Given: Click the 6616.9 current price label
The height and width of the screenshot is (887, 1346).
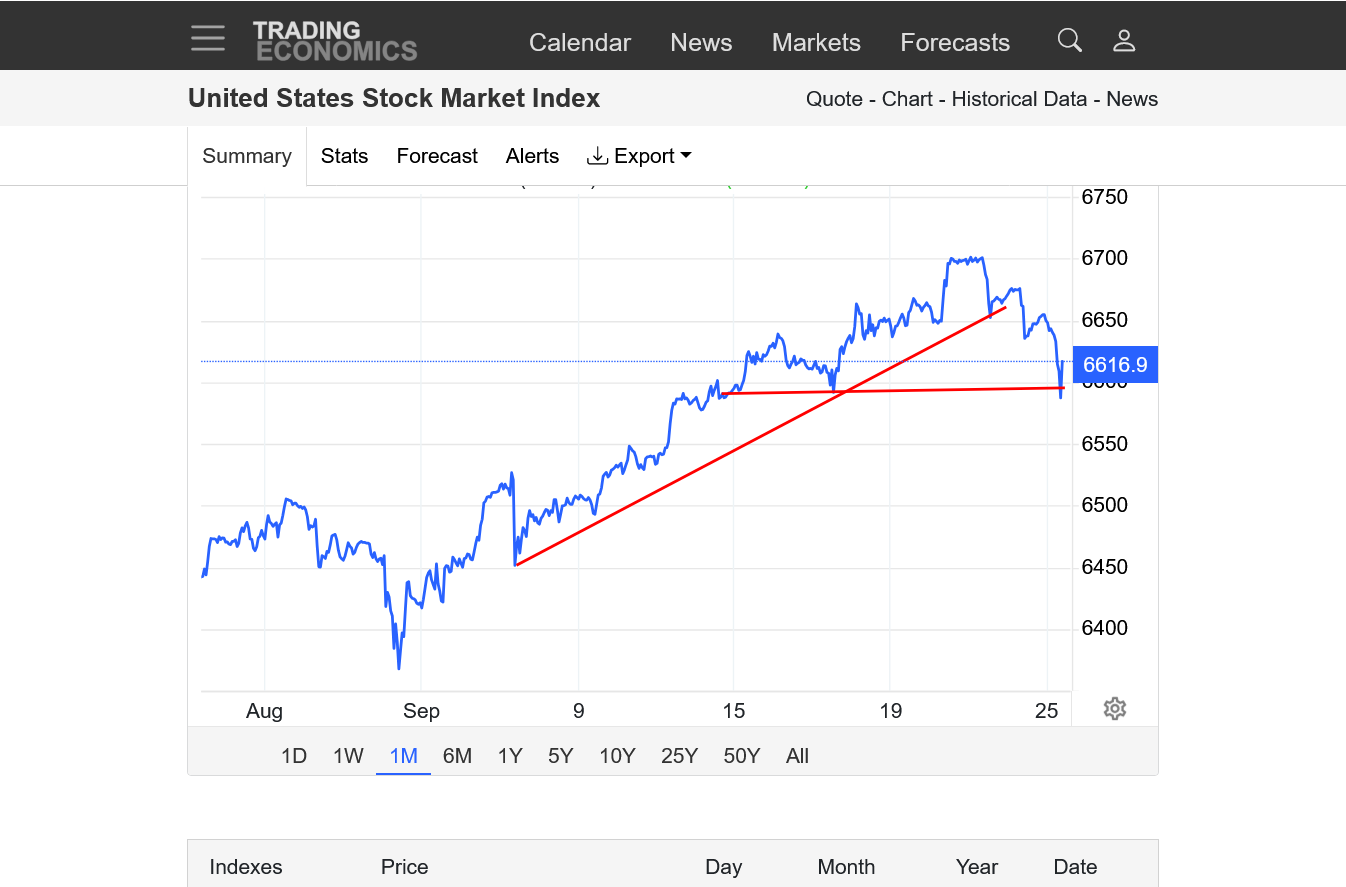Looking at the screenshot, I should (1115, 365).
